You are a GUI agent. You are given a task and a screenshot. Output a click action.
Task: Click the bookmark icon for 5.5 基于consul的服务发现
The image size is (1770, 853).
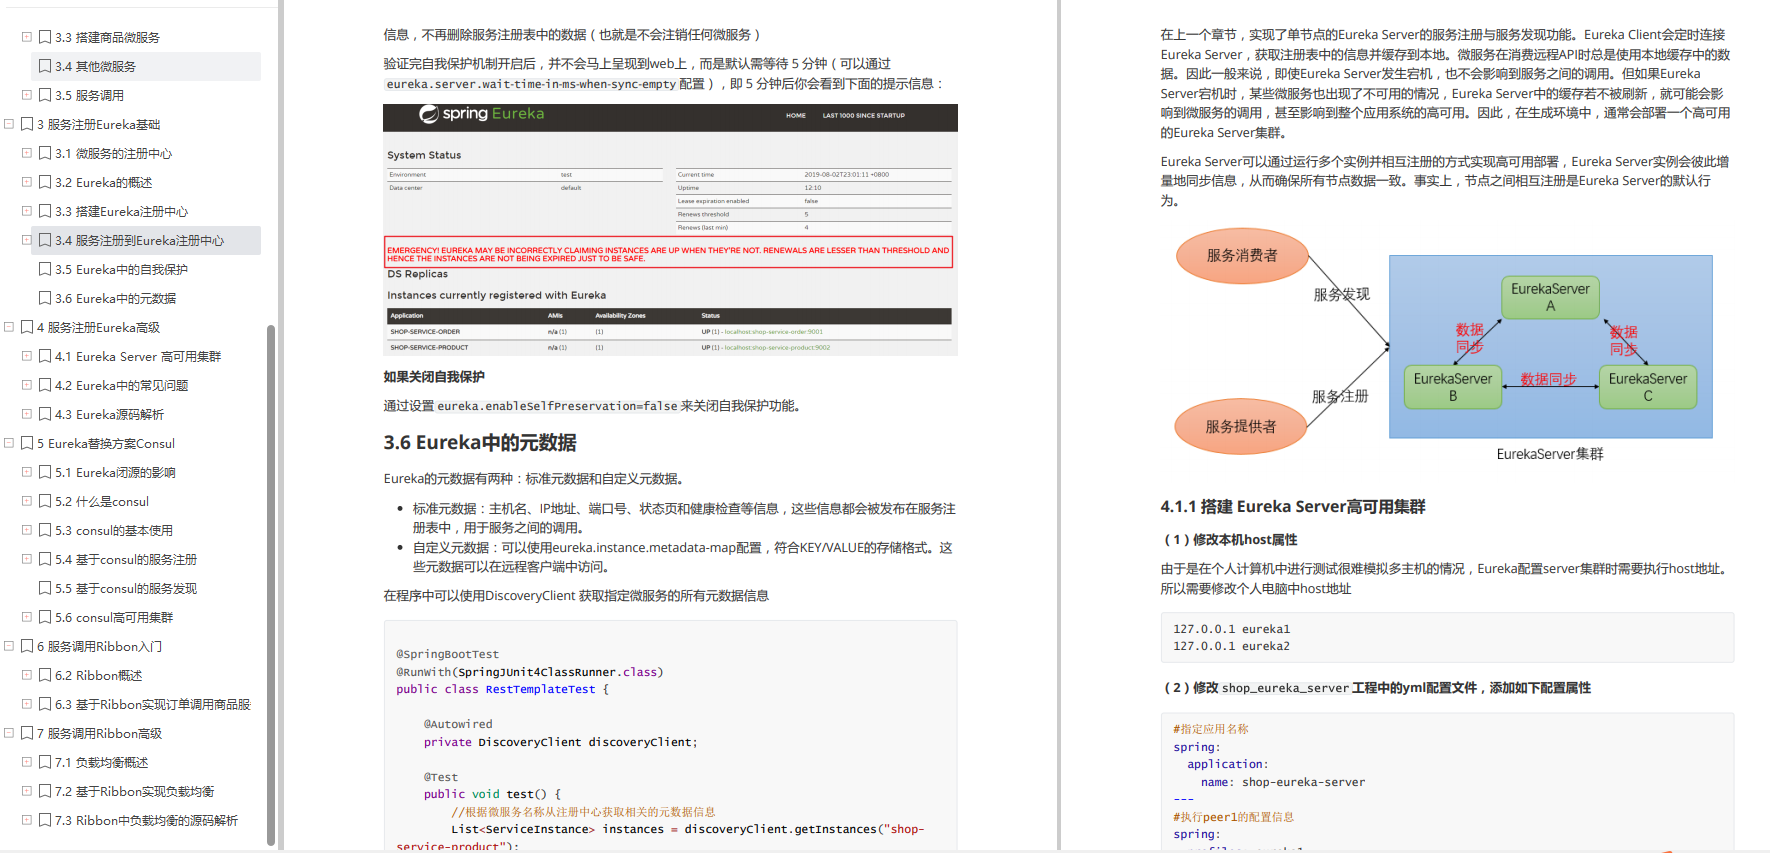[x=45, y=588]
